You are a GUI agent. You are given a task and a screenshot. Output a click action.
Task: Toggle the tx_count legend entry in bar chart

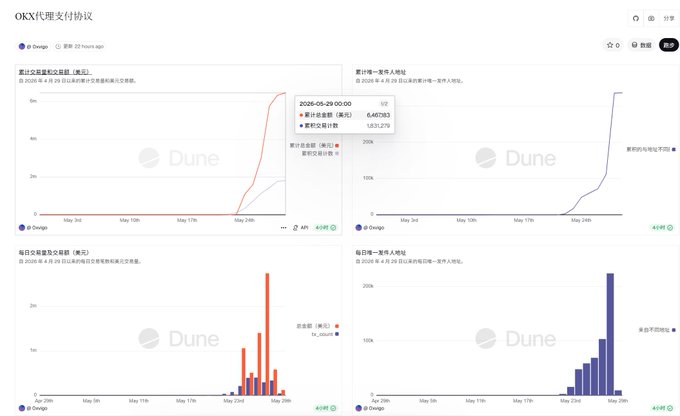[325, 334]
